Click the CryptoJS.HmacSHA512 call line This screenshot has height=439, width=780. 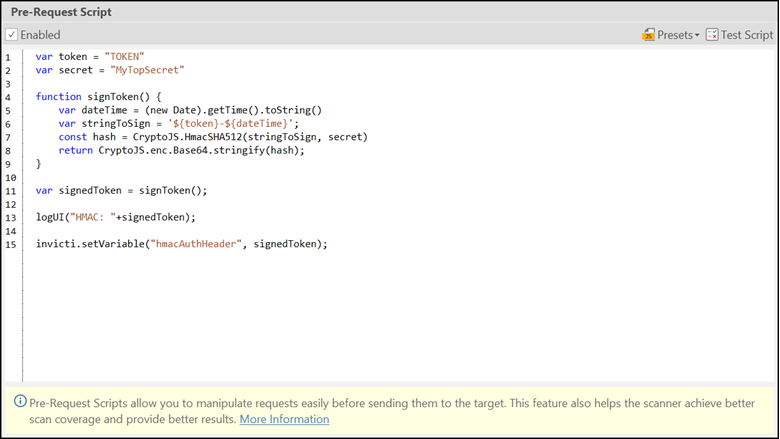click(213, 137)
